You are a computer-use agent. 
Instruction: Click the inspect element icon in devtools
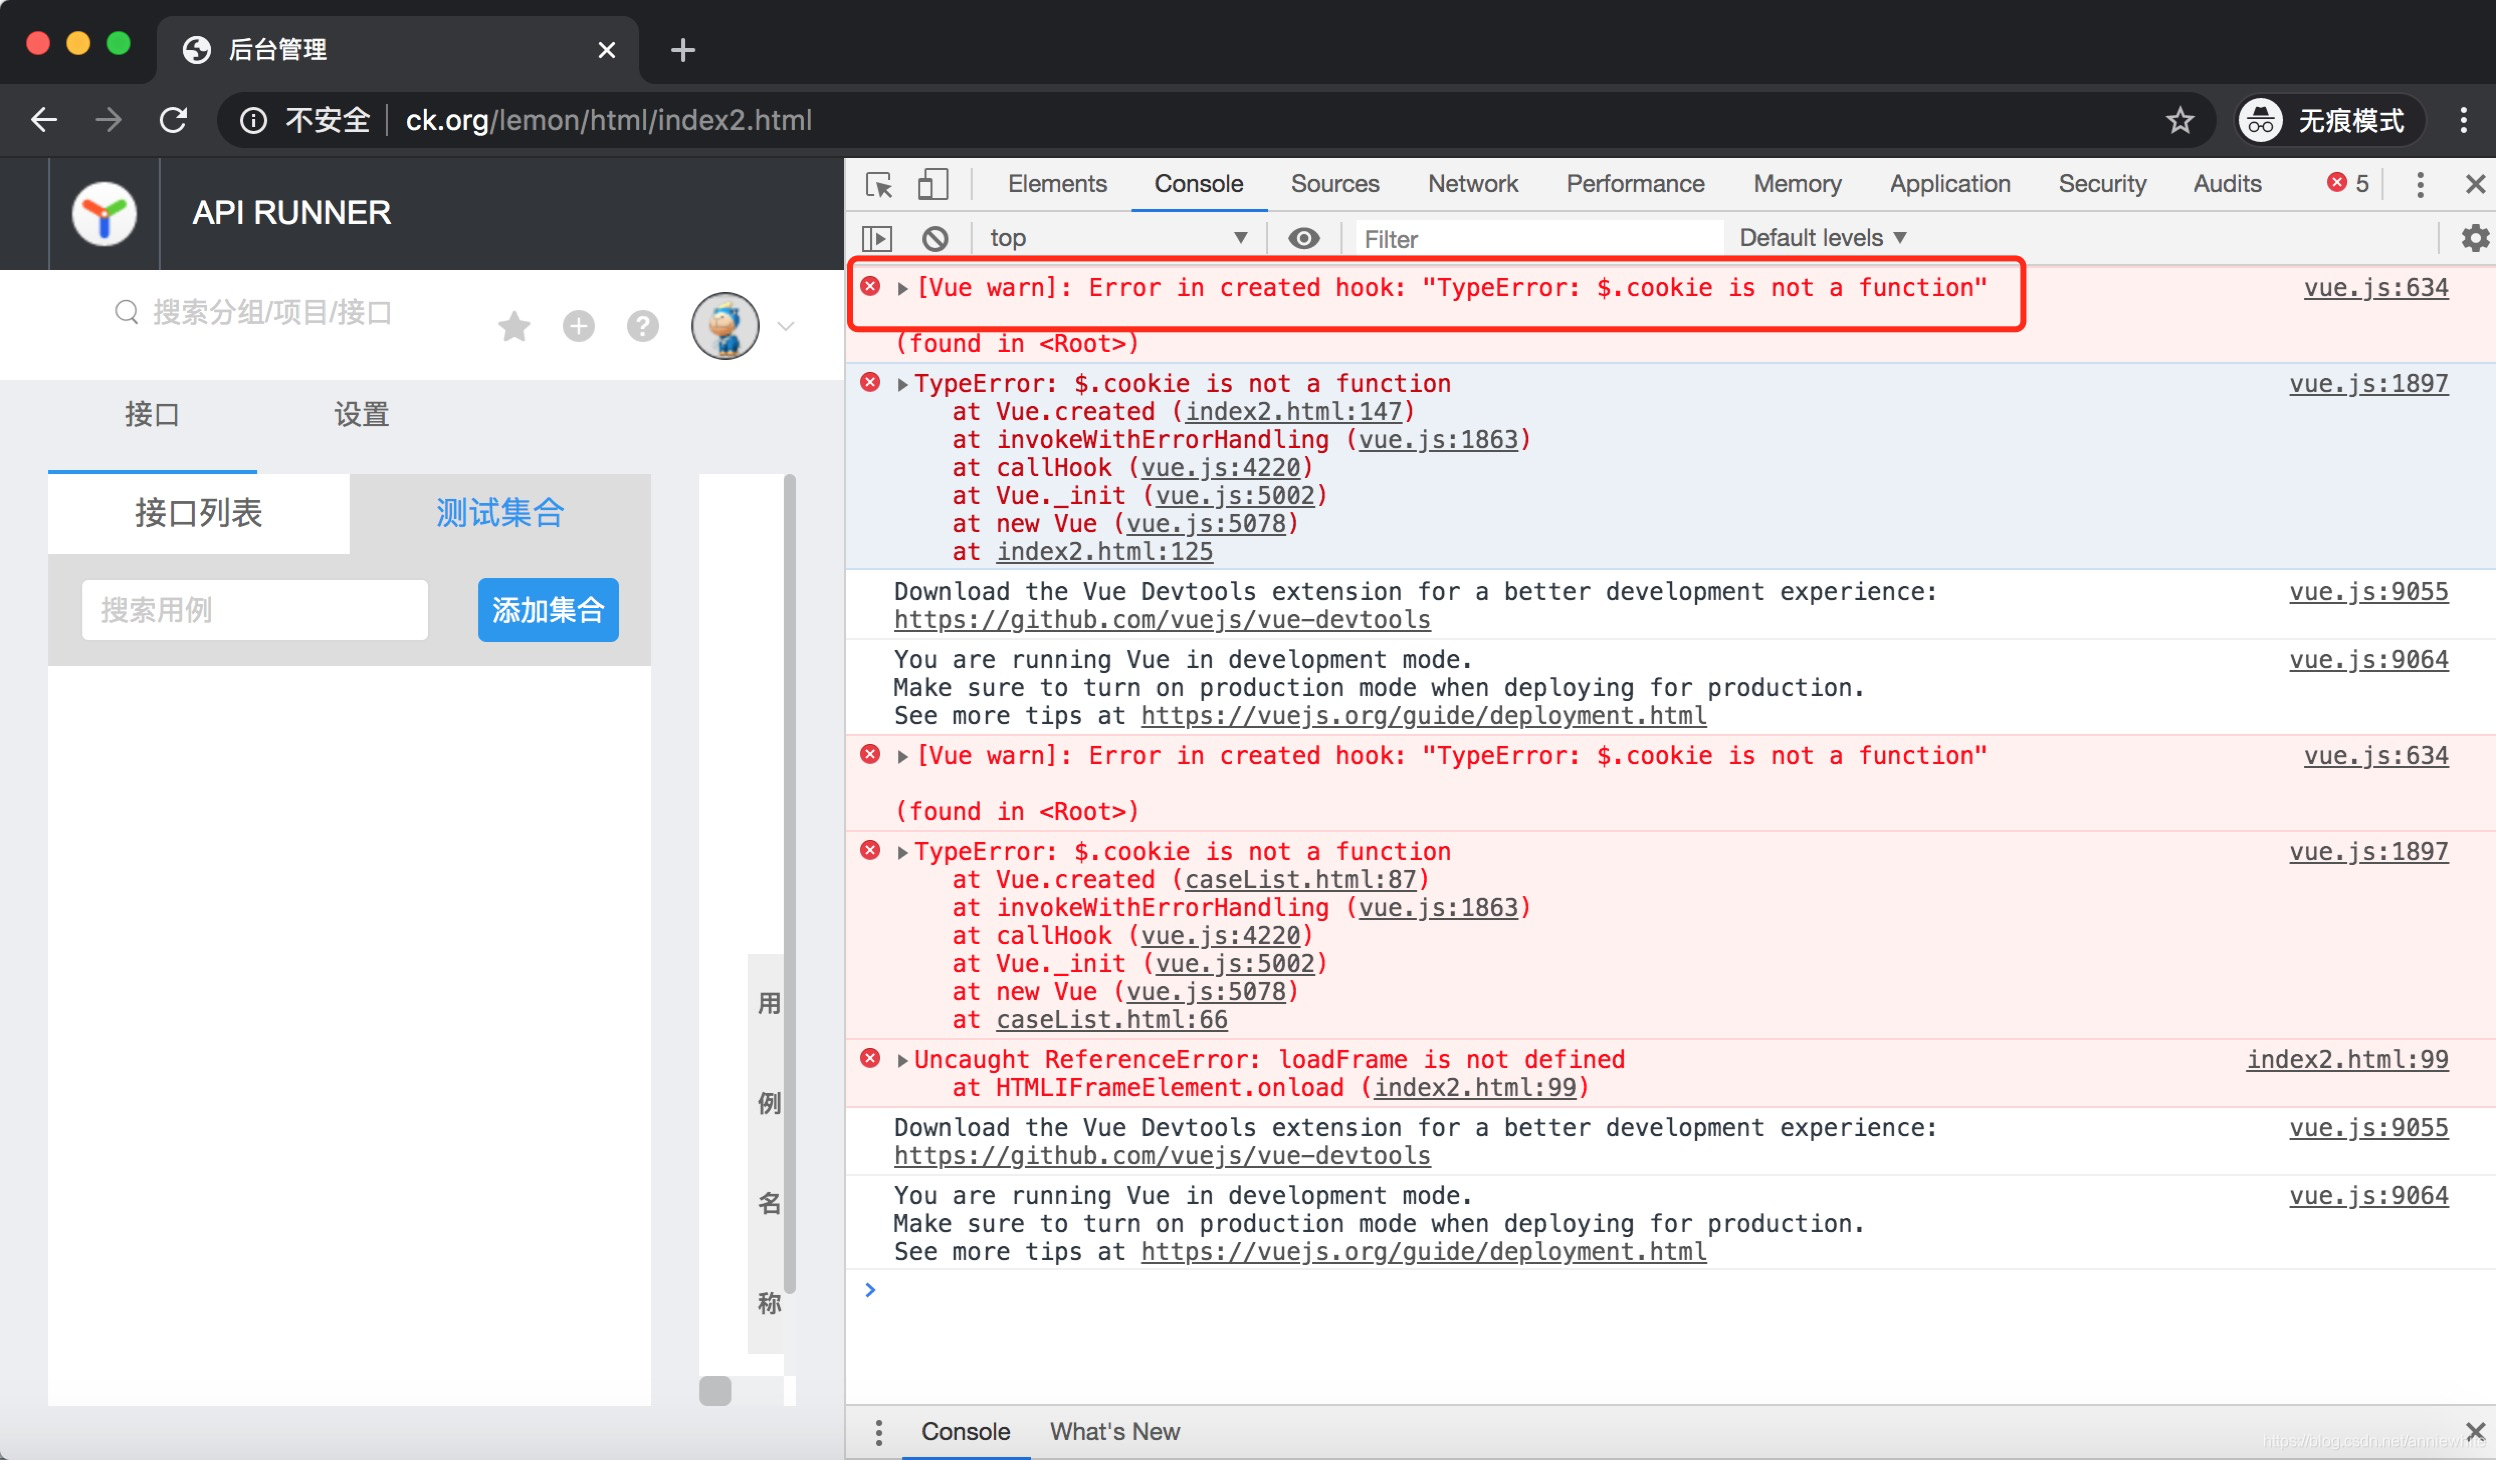tap(880, 186)
